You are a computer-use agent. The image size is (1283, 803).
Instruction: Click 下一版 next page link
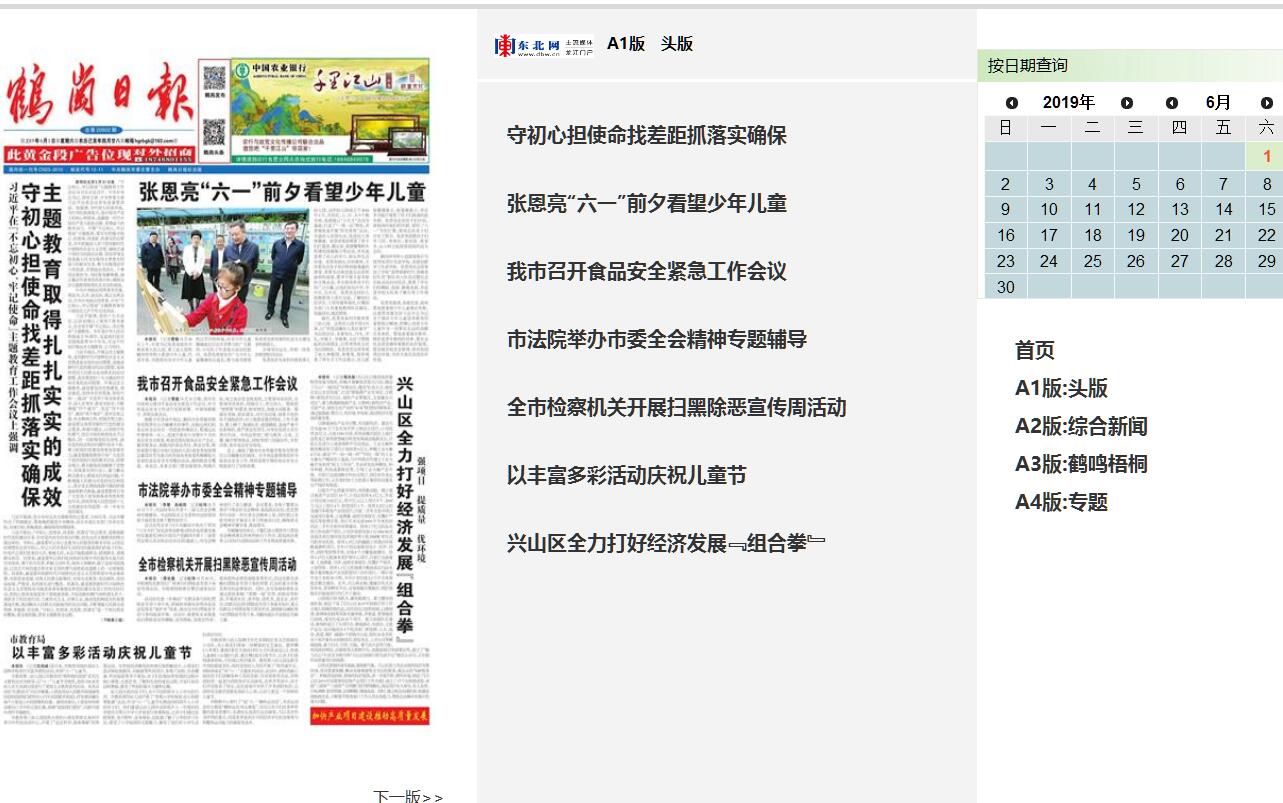click(408, 796)
